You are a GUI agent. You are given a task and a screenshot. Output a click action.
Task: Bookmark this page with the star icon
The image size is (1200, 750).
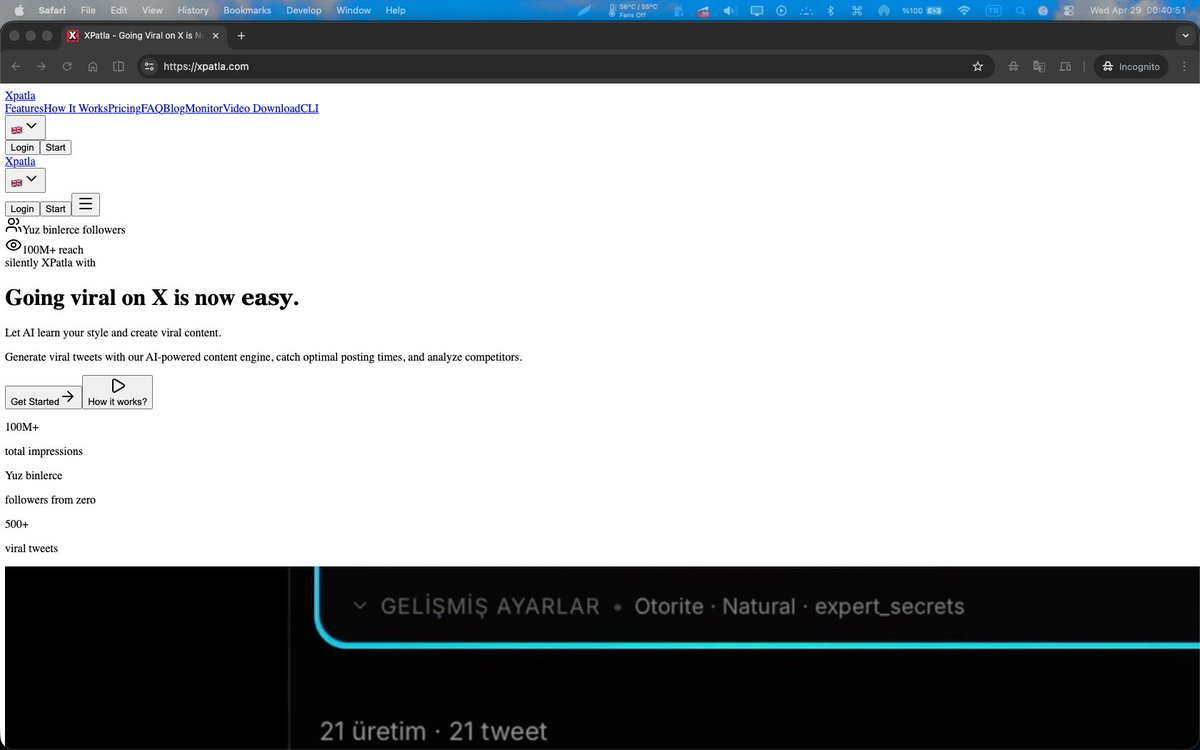[x=978, y=66]
